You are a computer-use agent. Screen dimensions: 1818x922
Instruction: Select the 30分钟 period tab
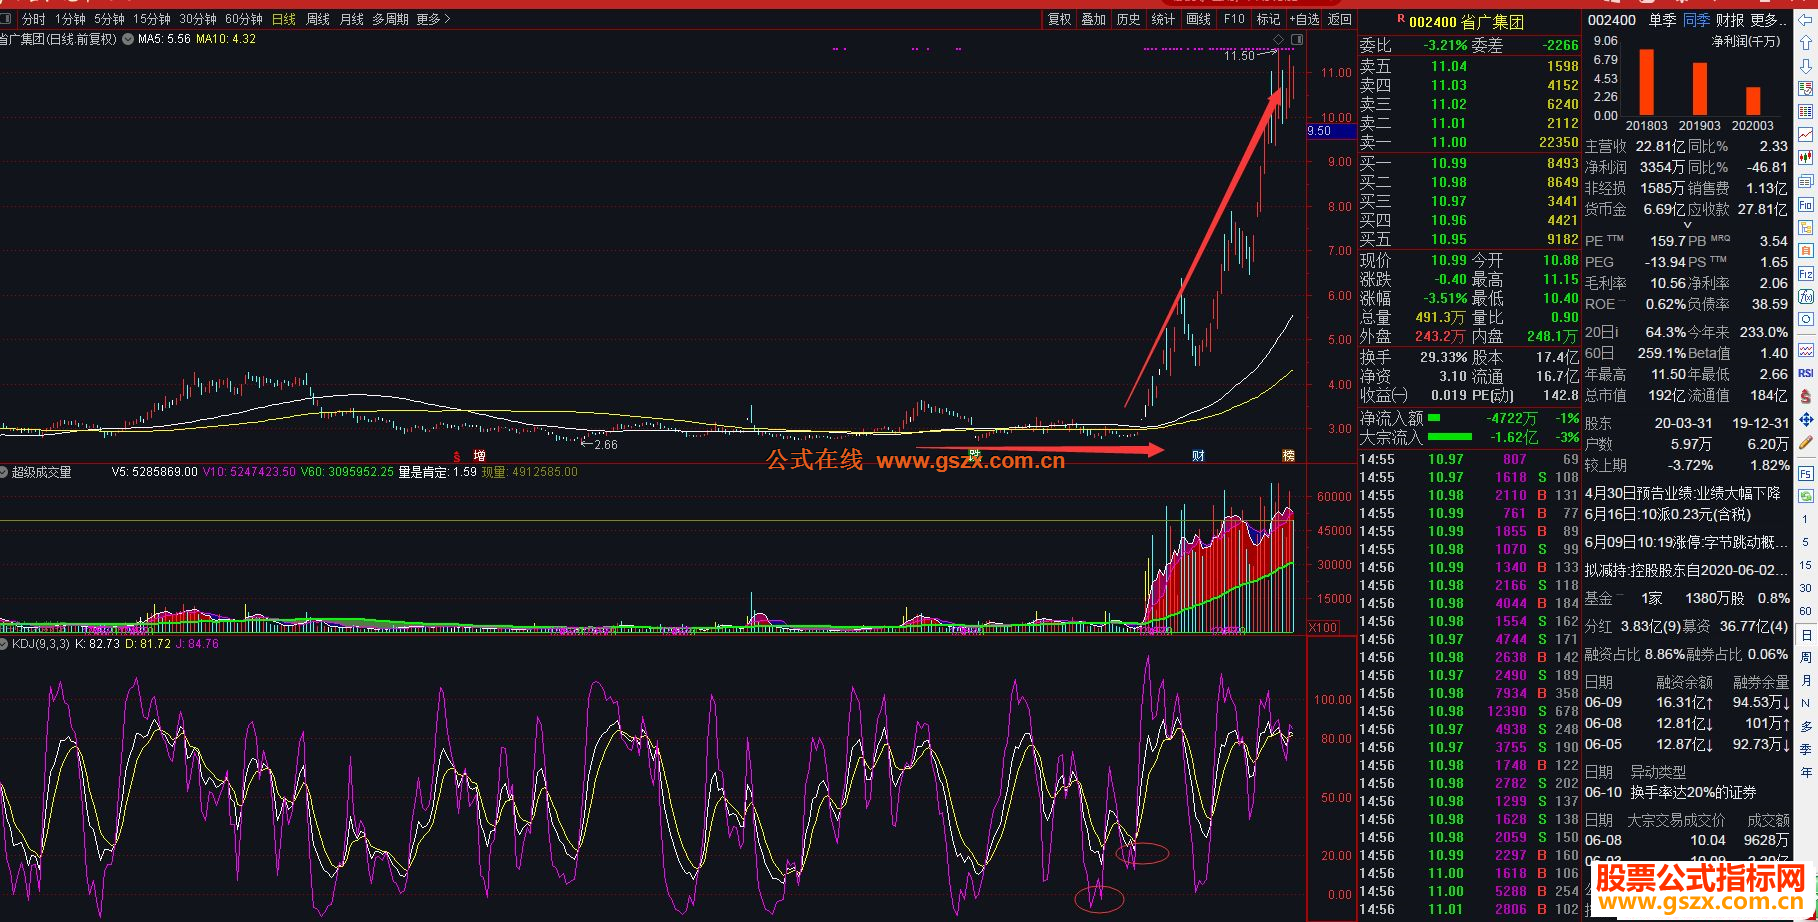click(x=198, y=19)
